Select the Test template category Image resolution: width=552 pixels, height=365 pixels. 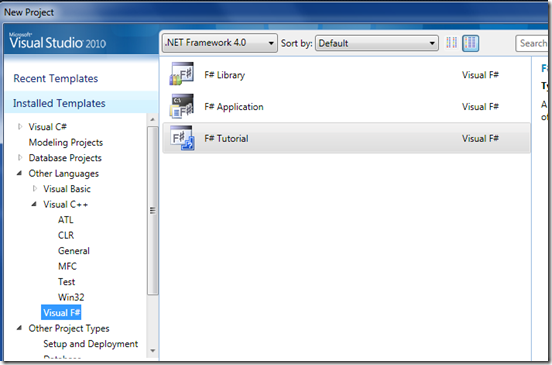coord(66,282)
